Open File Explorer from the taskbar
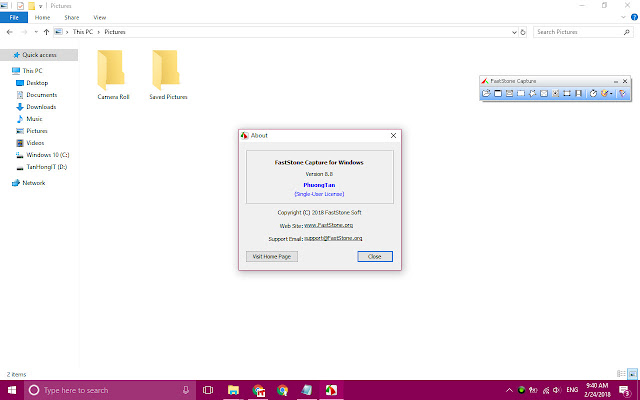 pos(233,390)
